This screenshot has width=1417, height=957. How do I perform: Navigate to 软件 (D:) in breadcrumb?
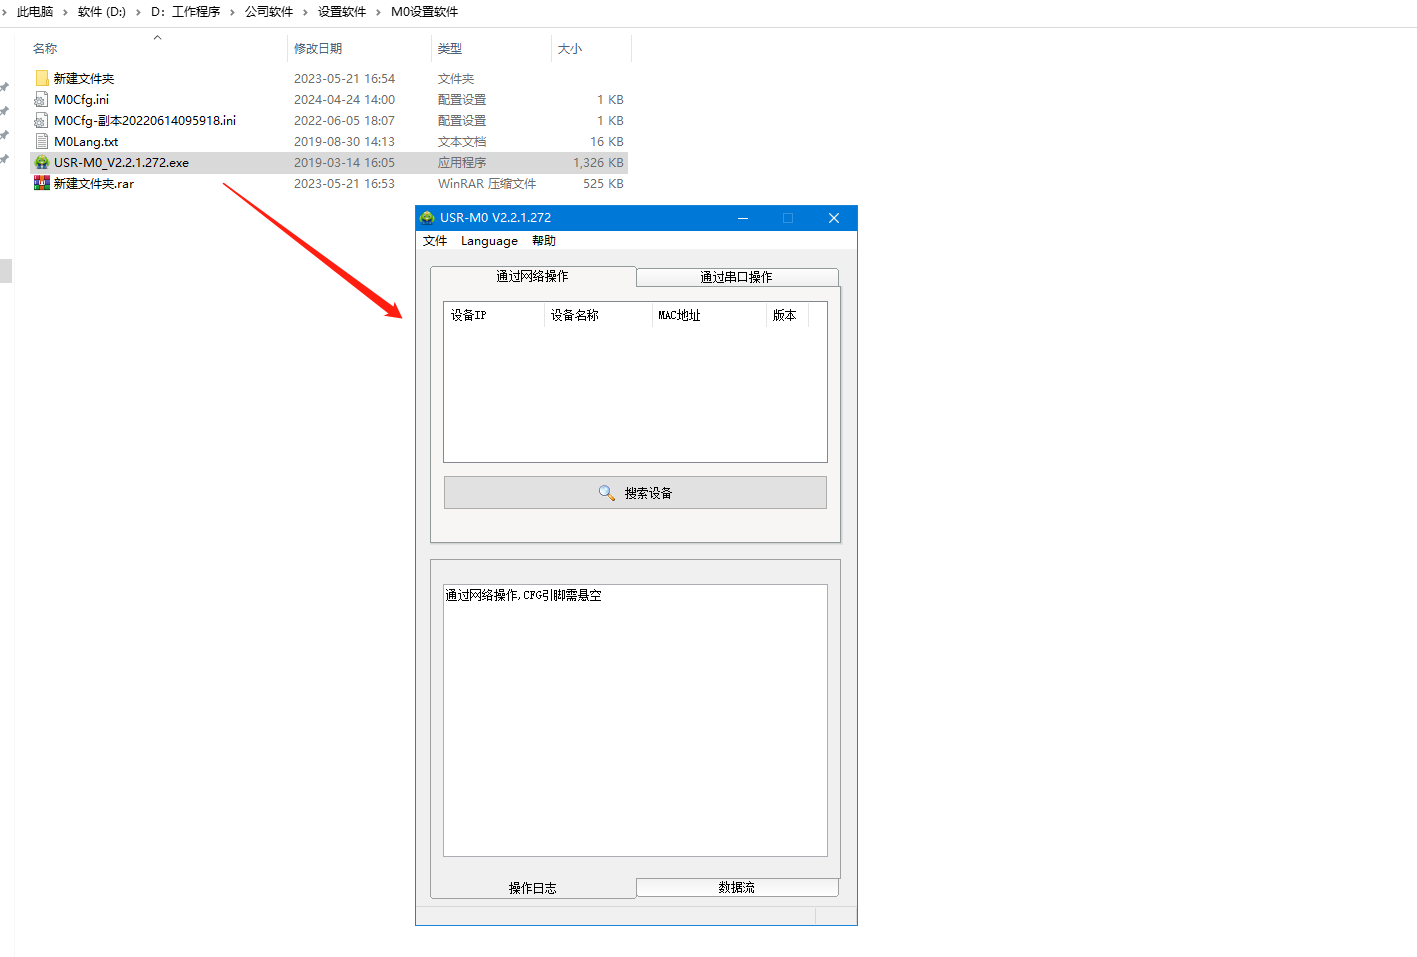102,12
